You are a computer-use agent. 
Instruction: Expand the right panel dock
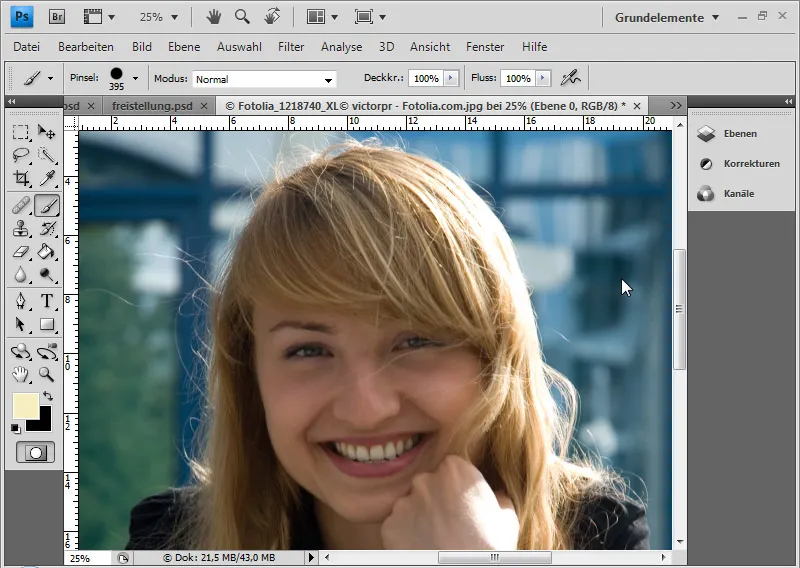point(788,101)
